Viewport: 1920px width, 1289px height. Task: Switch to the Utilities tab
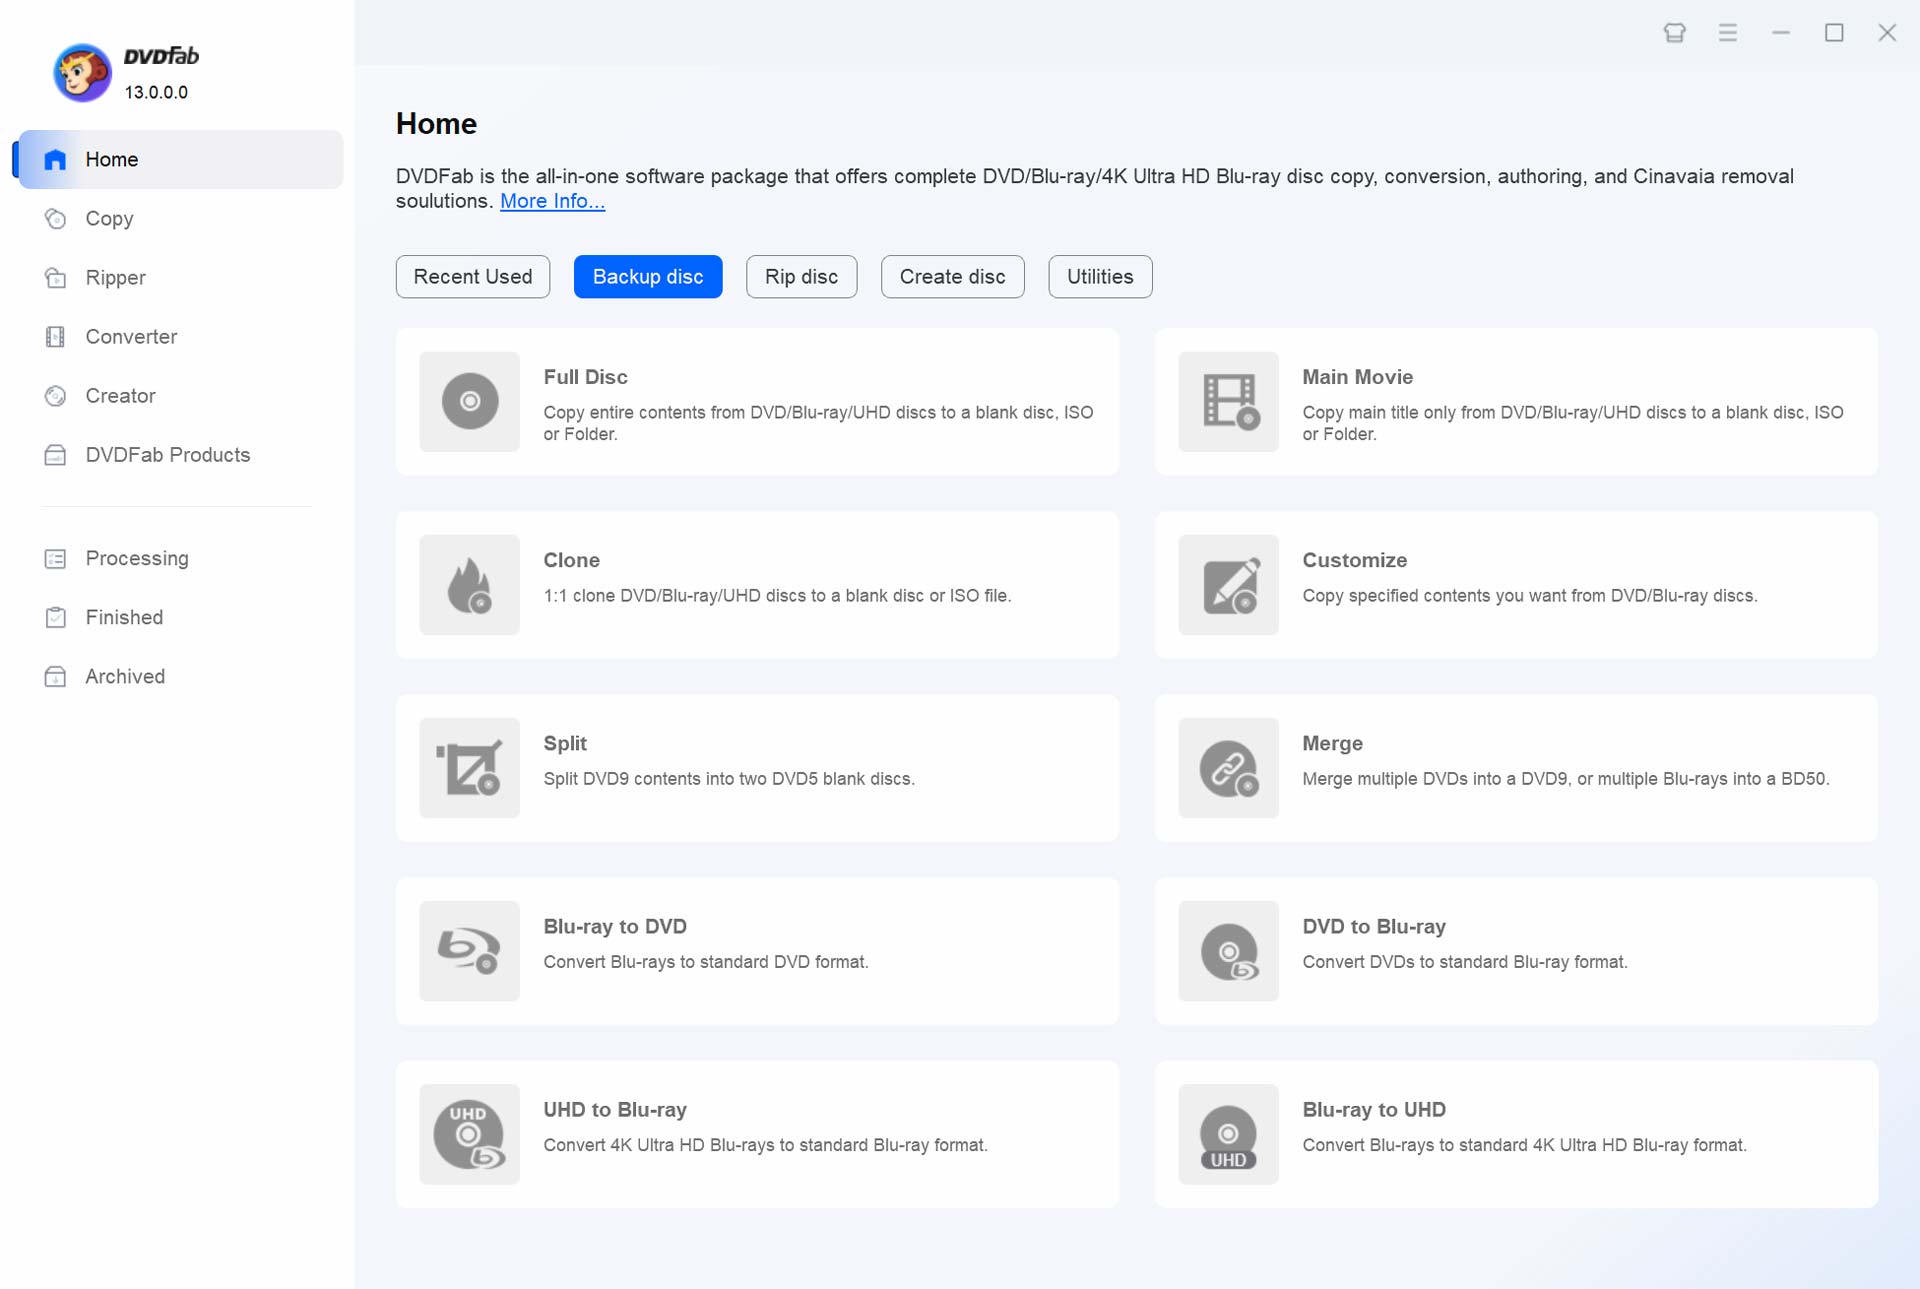click(x=1099, y=277)
